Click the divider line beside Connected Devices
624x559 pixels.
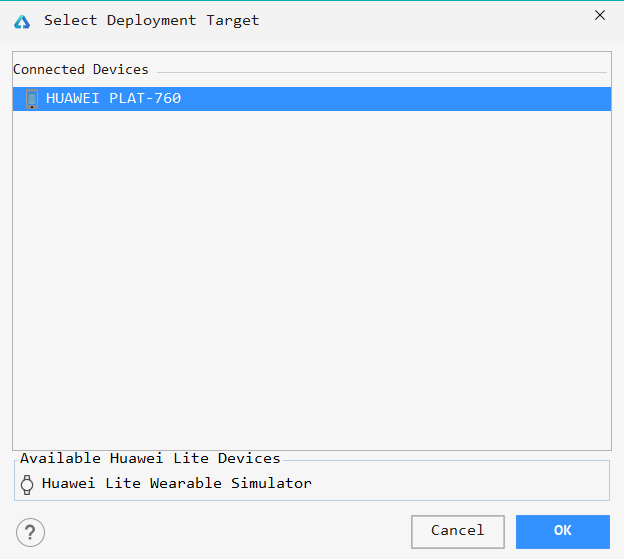coord(380,72)
